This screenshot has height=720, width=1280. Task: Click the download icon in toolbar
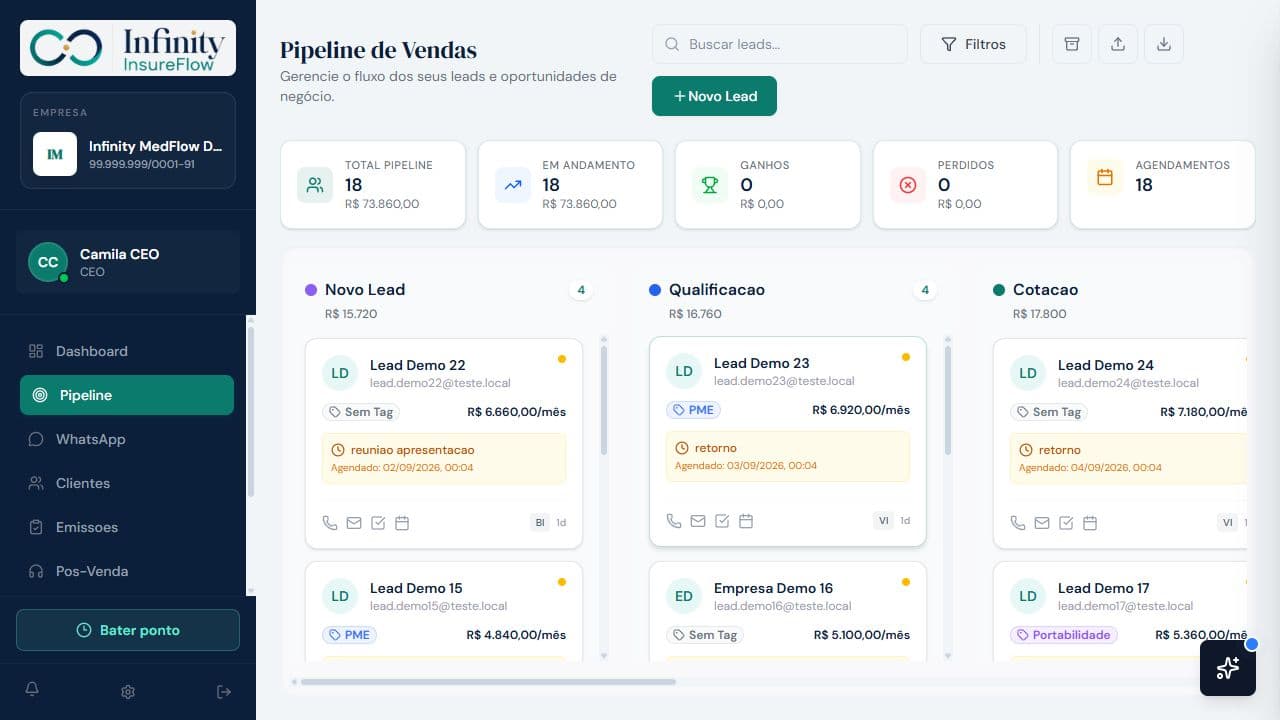[x=1164, y=44]
